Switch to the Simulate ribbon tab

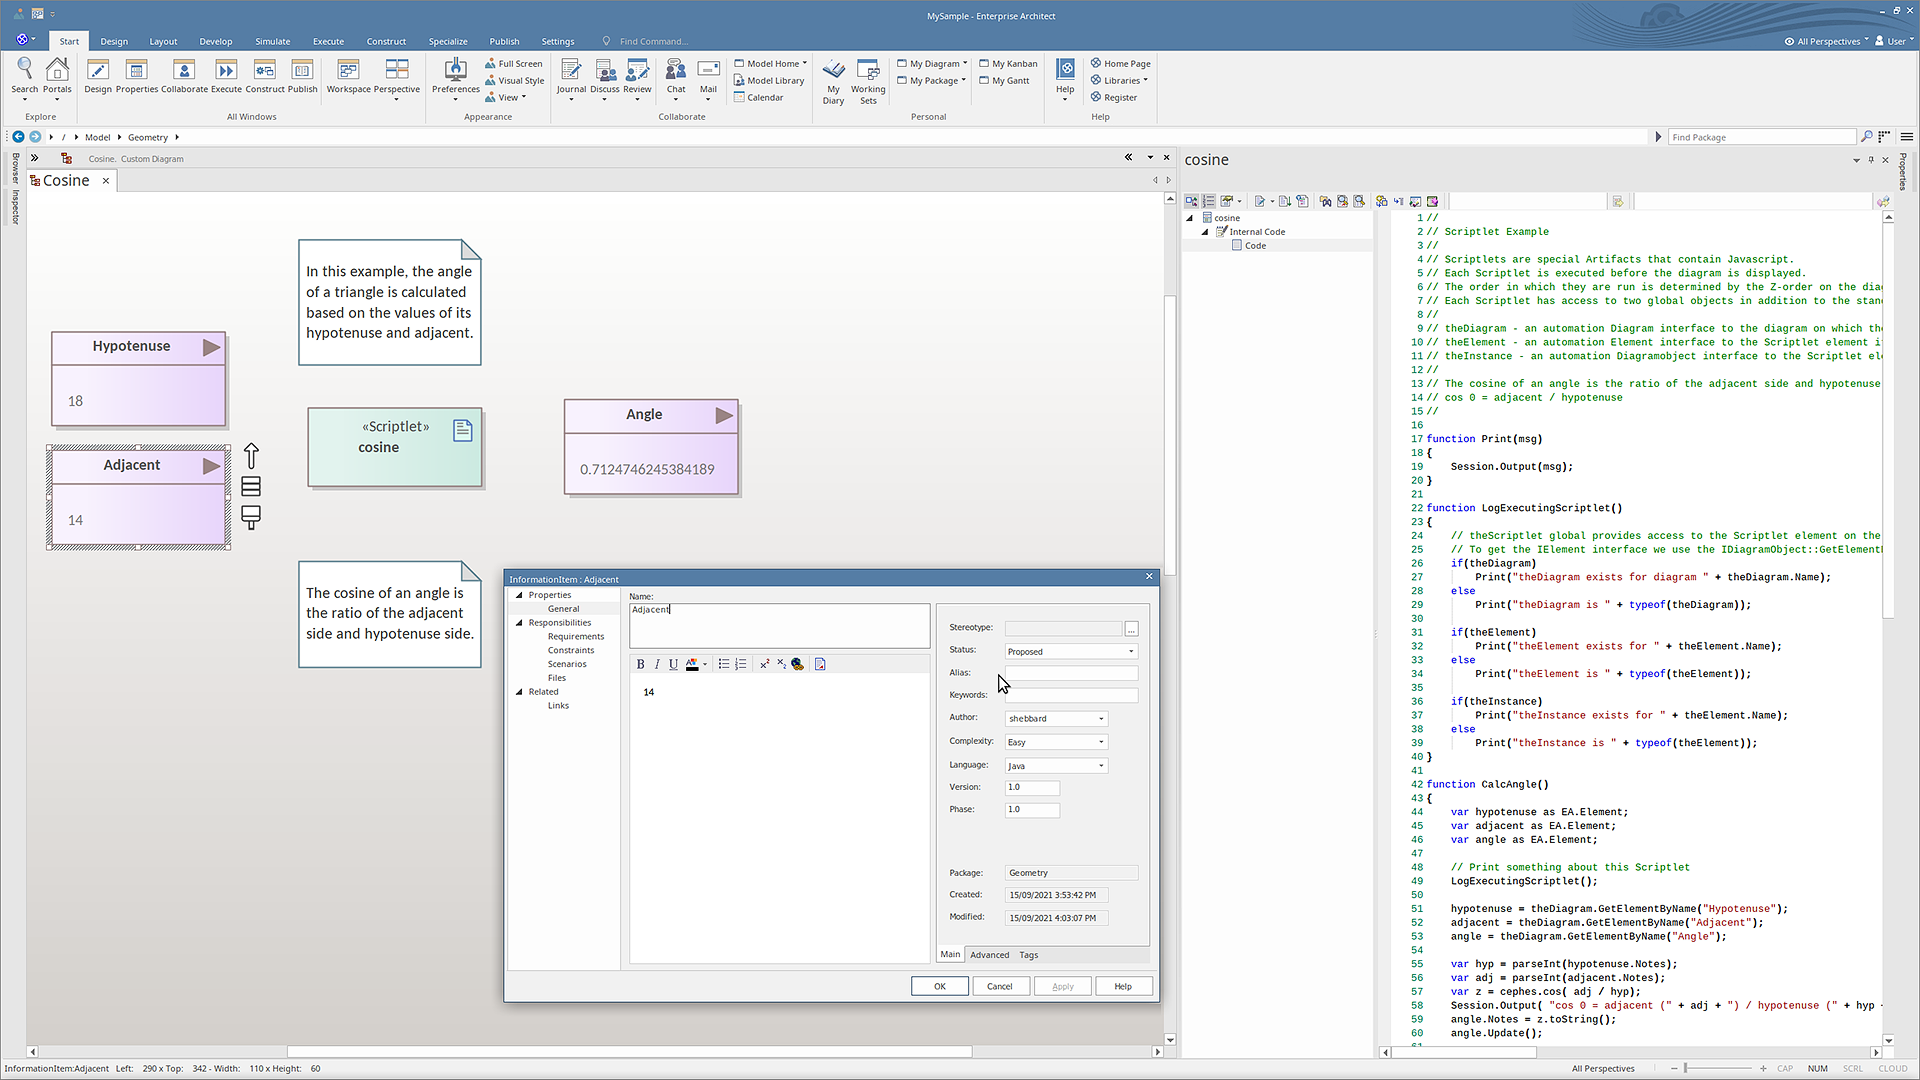pyautogui.click(x=272, y=41)
